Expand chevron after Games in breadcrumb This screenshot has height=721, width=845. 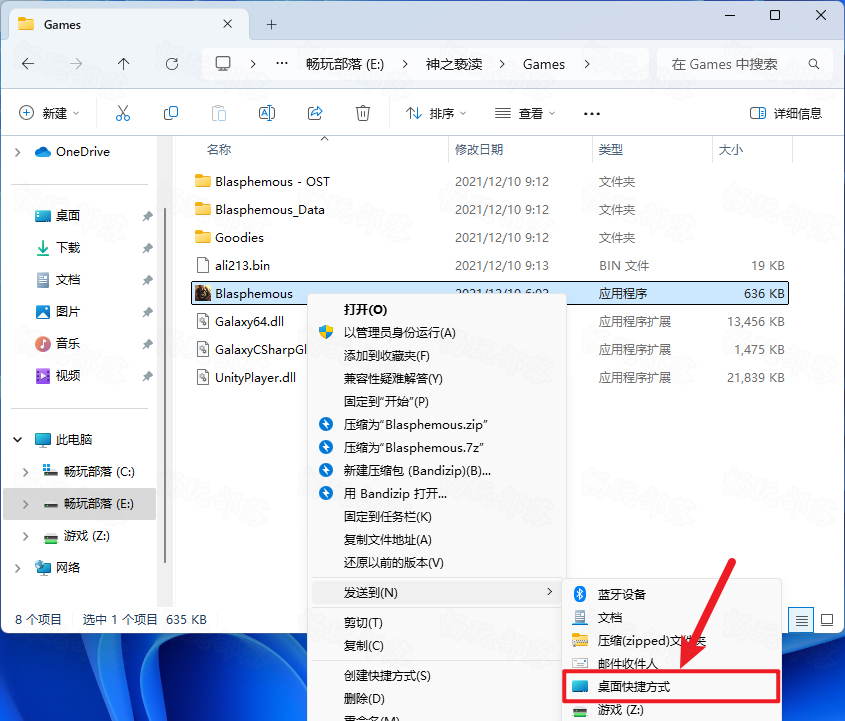[x=587, y=64]
